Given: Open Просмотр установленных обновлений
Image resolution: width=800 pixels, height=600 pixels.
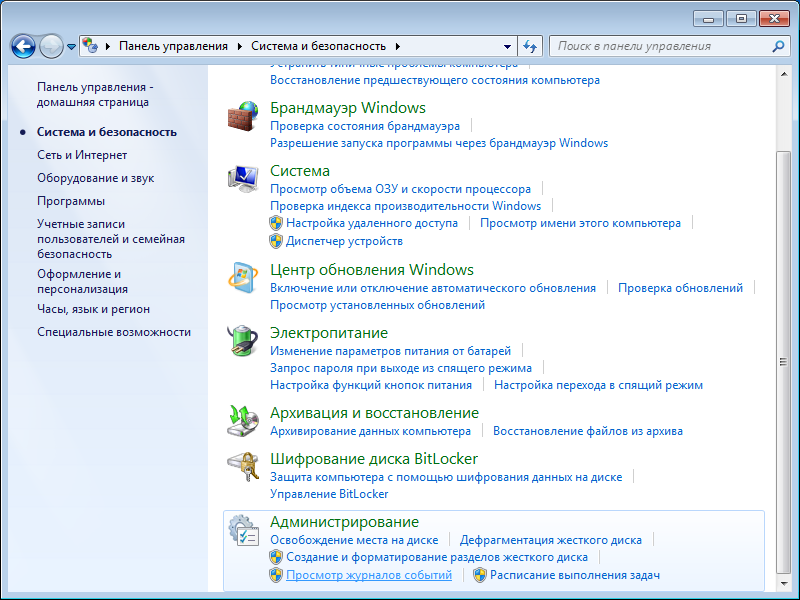Looking at the screenshot, I should pyautogui.click(x=377, y=305).
